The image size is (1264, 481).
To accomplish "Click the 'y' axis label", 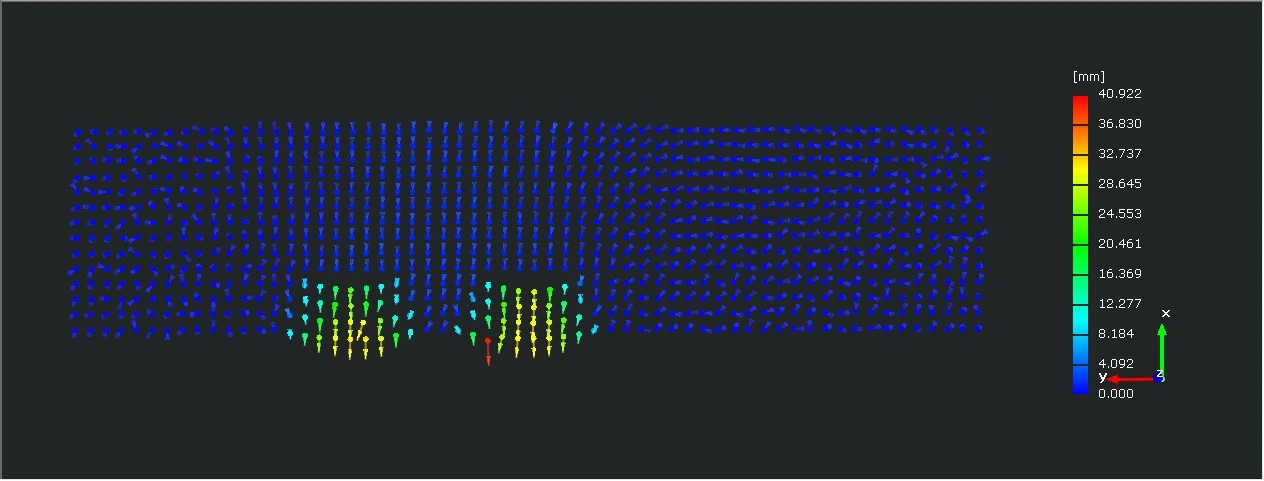I will (1102, 377).
